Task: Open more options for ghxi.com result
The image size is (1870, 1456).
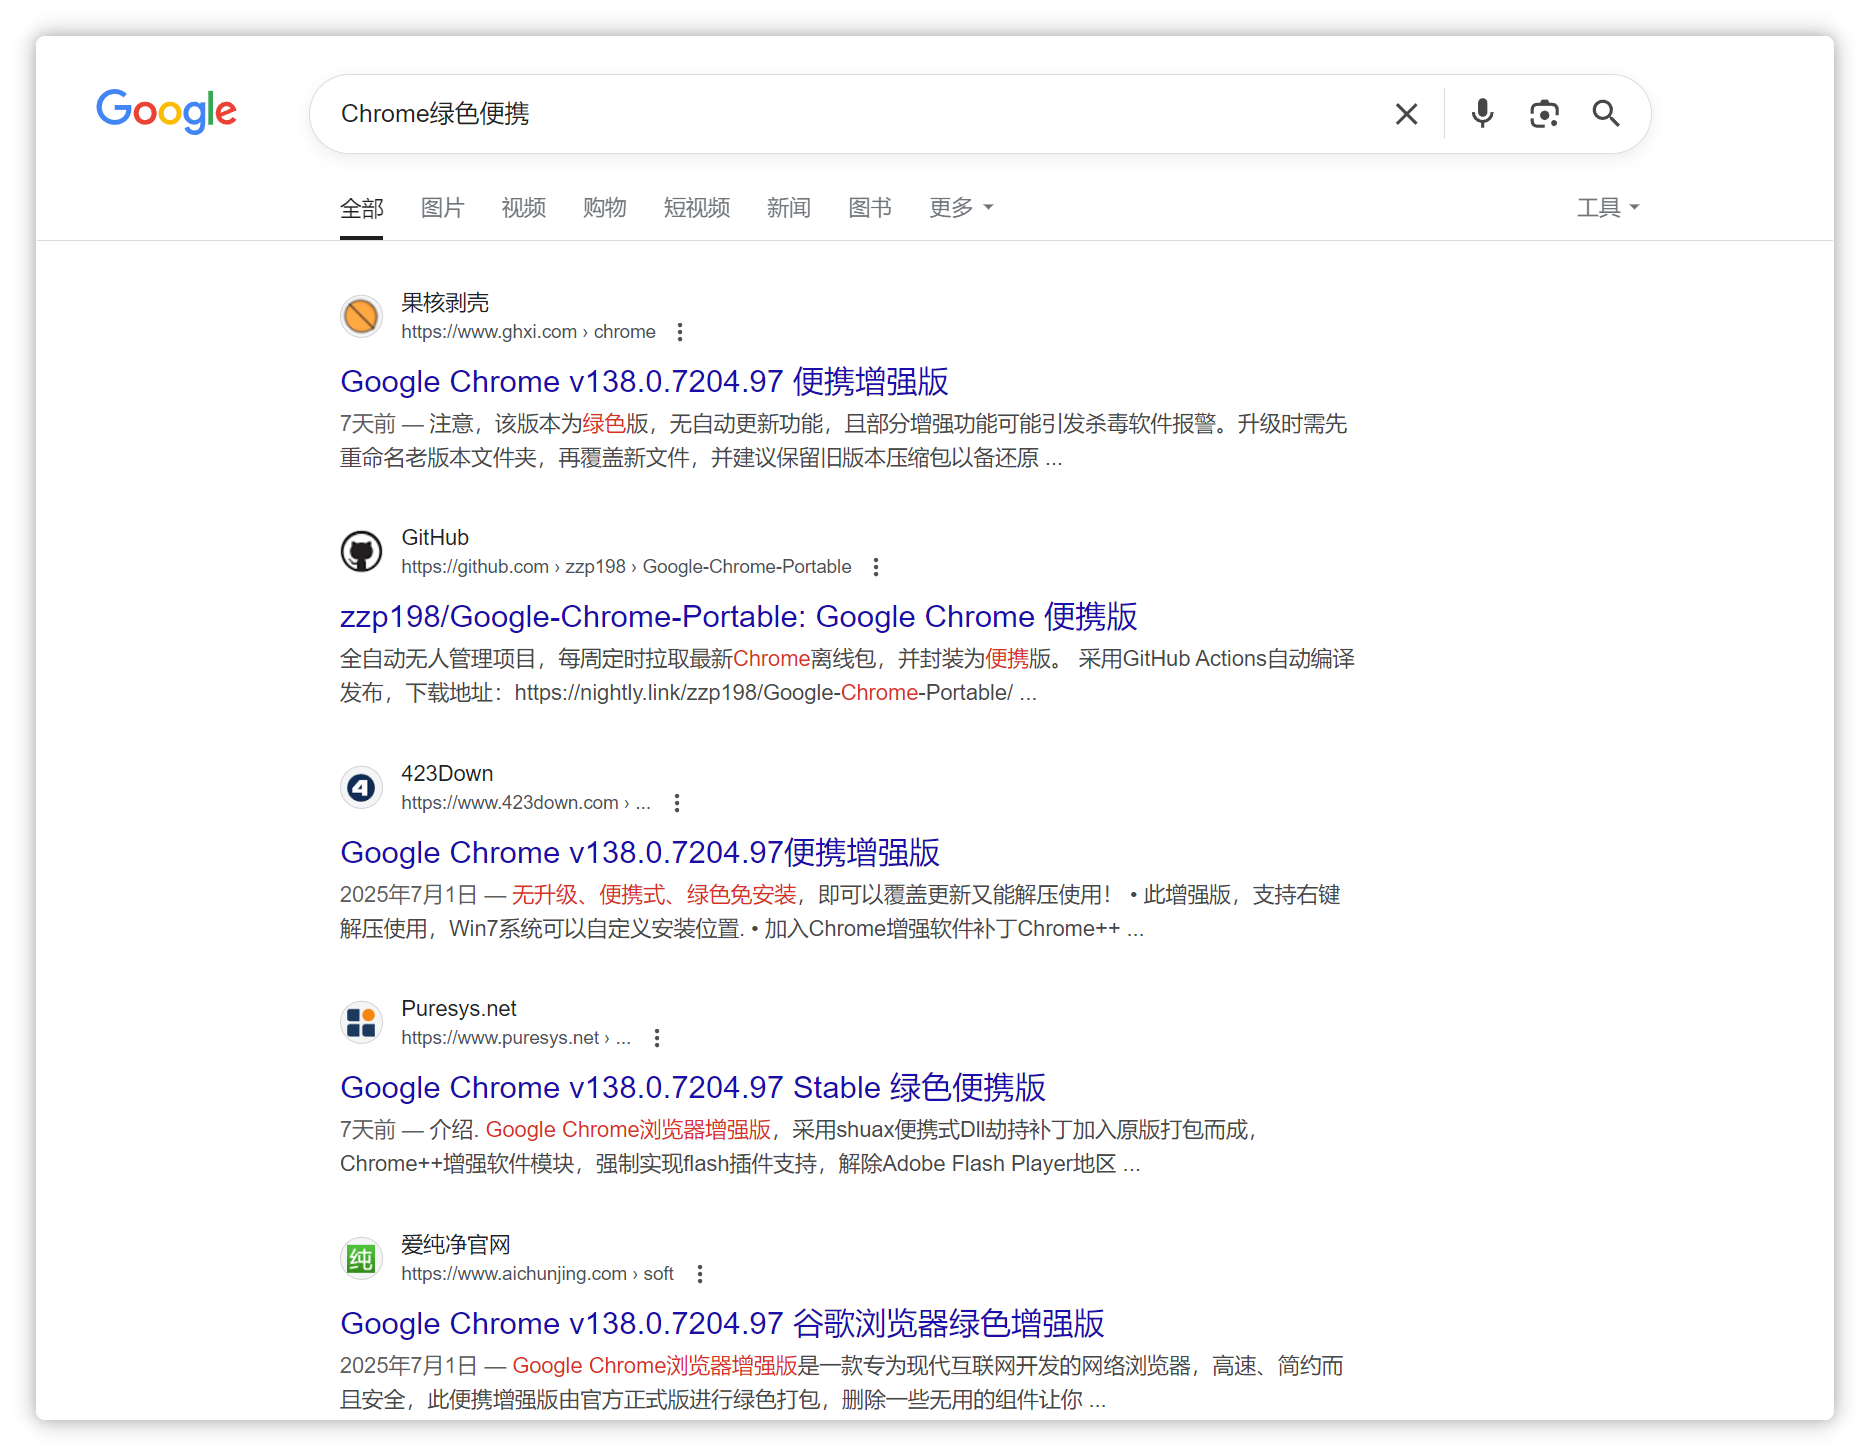Action: coord(680,332)
